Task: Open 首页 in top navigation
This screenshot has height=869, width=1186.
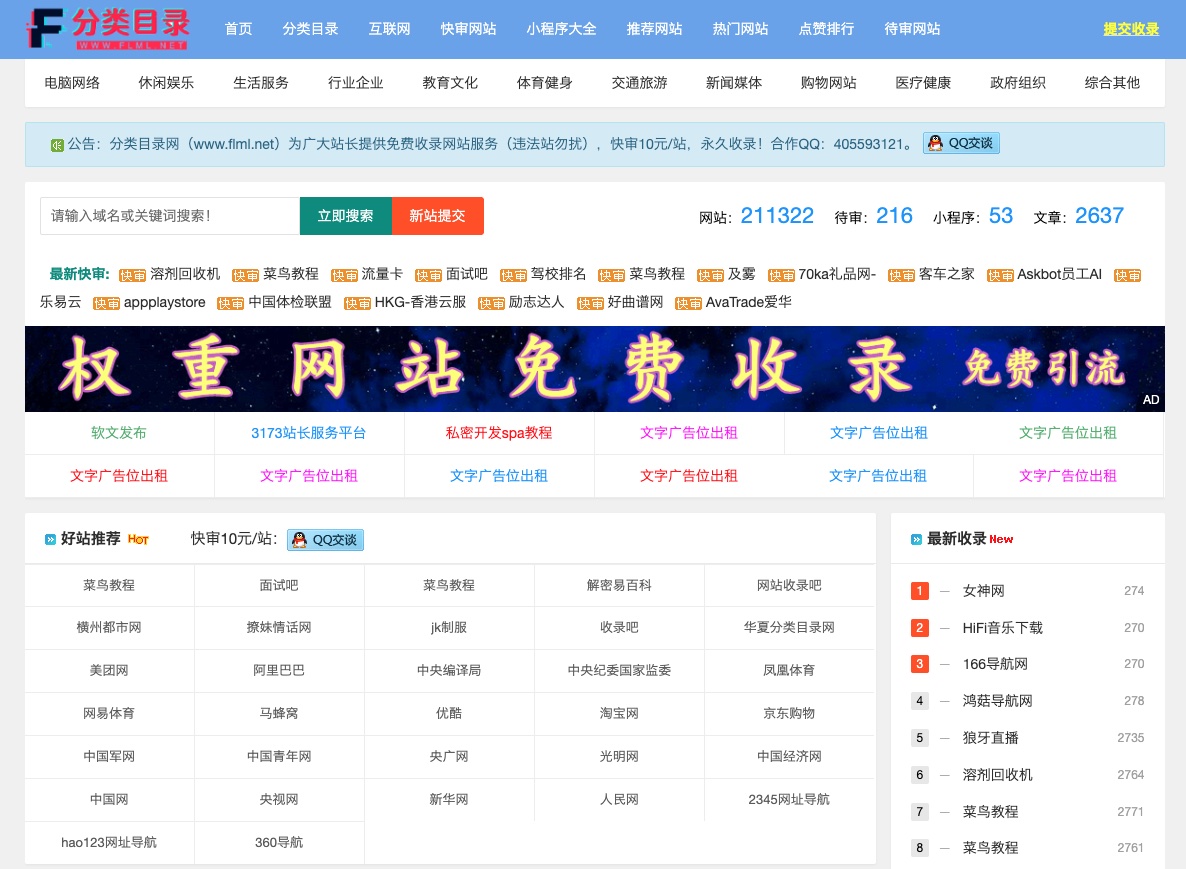Action: 238,29
